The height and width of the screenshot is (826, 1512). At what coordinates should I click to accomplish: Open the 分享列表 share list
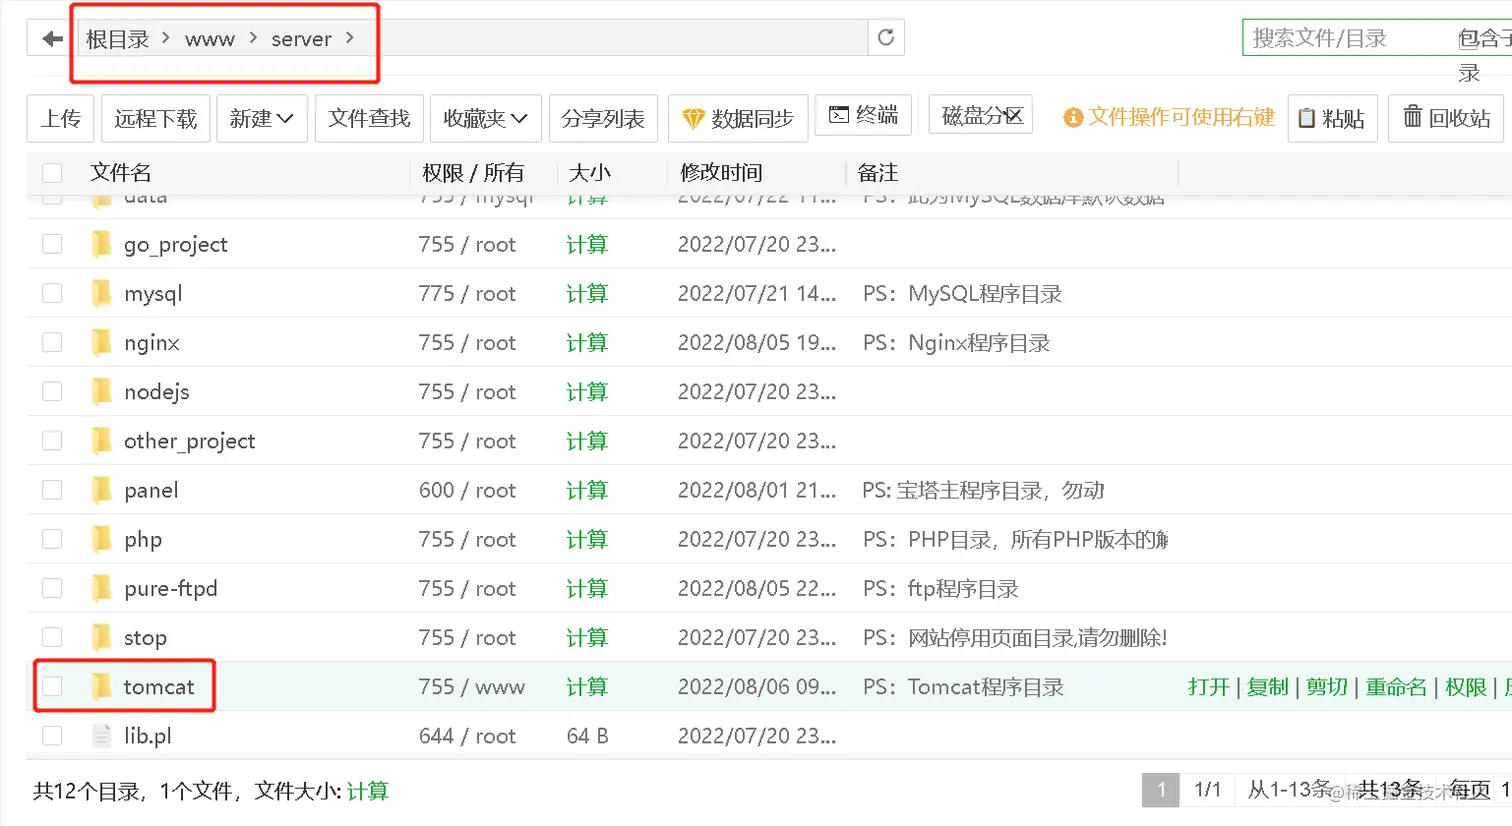coord(603,119)
